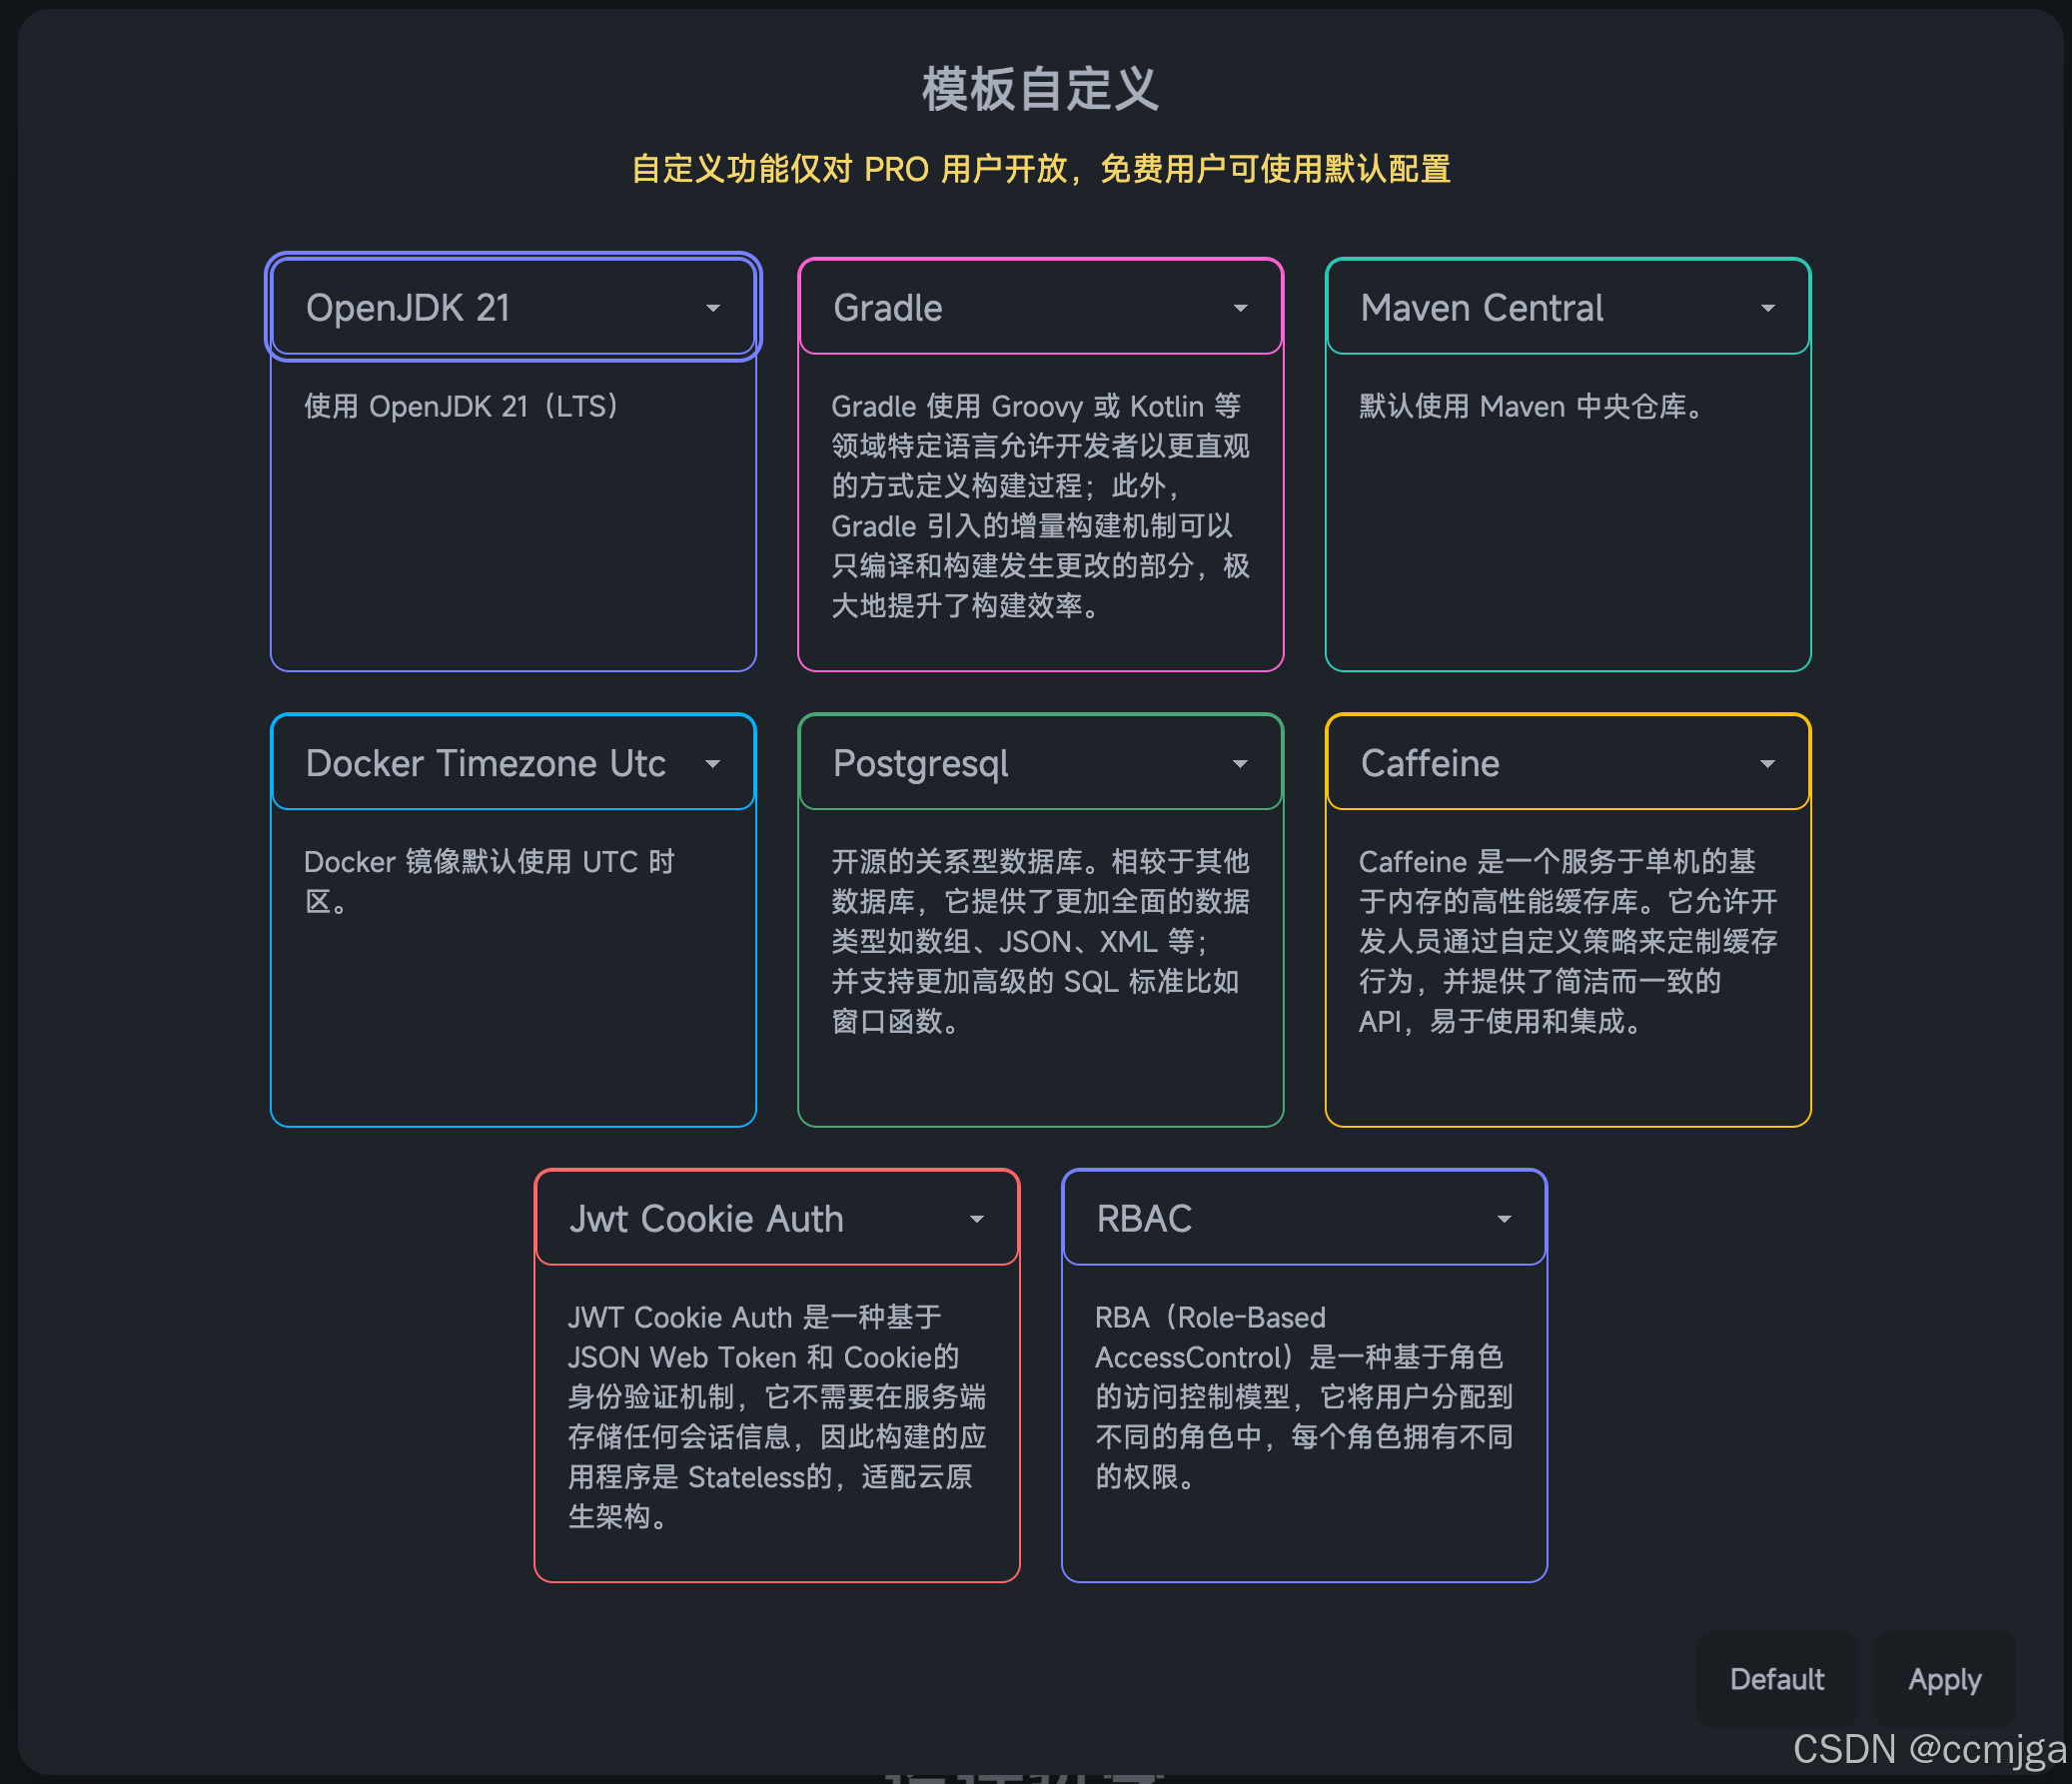The image size is (2072, 1784).
Task: Click the Caffeine chevron arrow icon
Action: [1767, 764]
